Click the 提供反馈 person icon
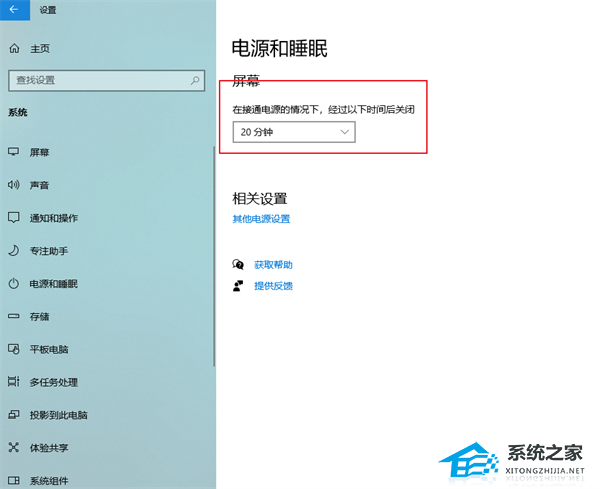The image size is (600, 489). [x=238, y=286]
